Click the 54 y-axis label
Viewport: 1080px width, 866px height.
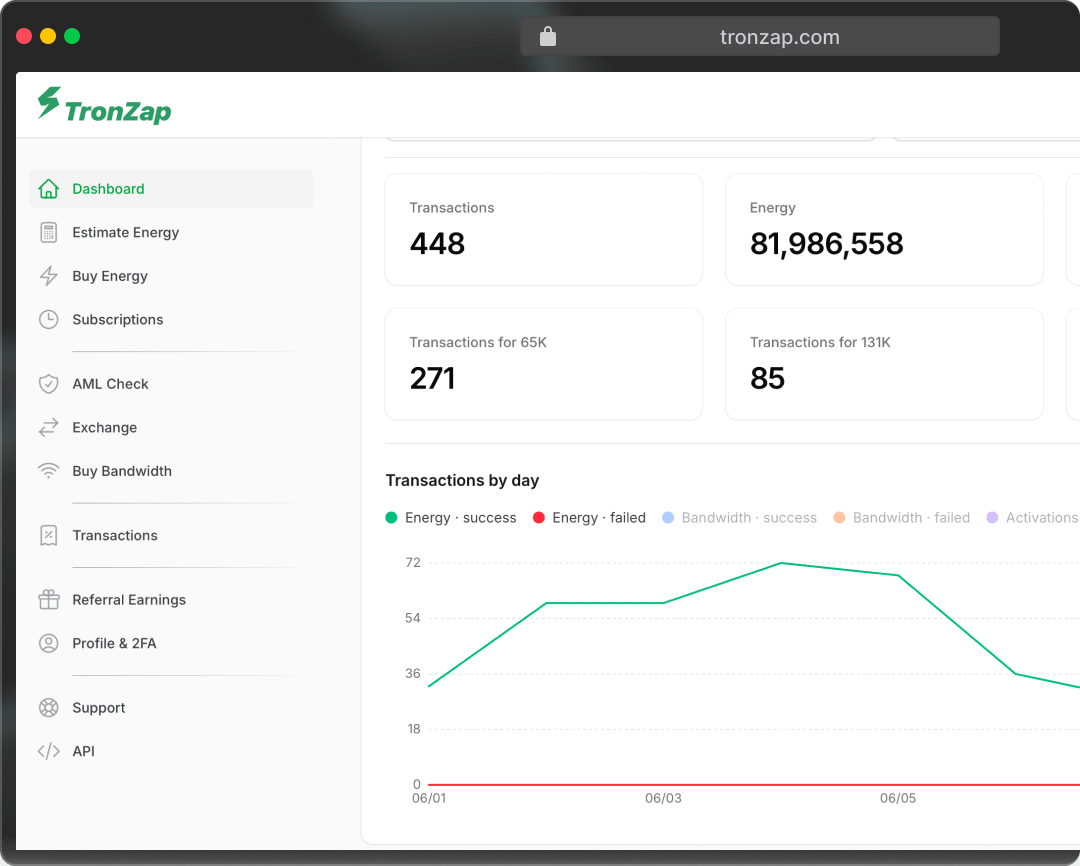[x=413, y=618]
